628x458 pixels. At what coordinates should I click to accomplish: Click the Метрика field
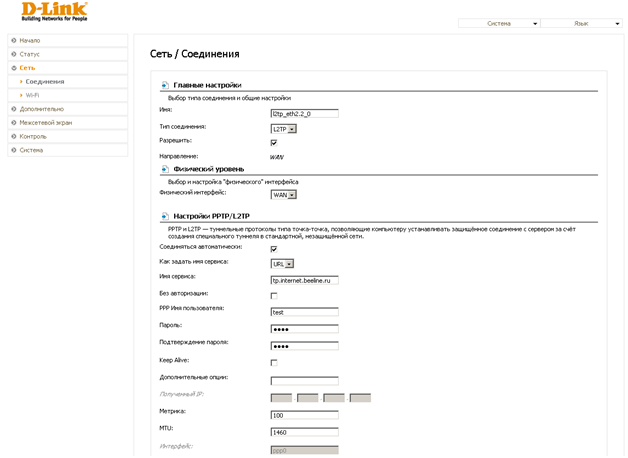[x=304, y=415]
